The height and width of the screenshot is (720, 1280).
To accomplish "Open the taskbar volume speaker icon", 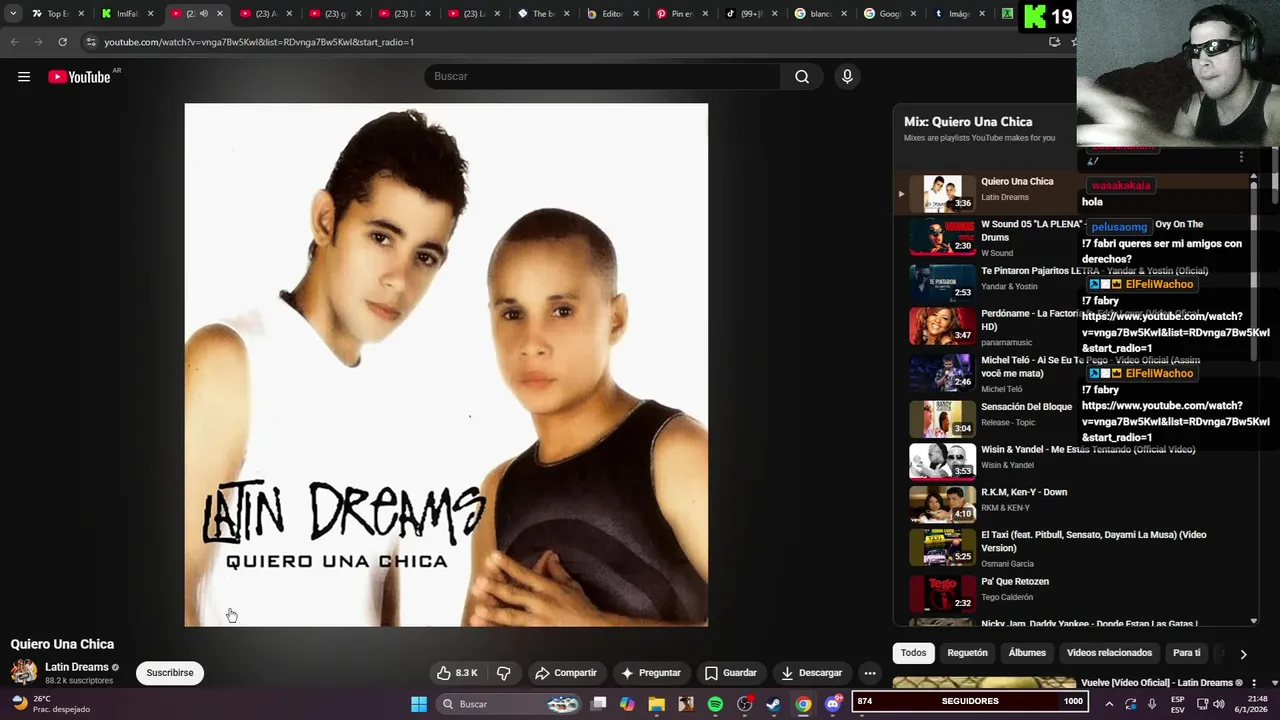I will [x=1219, y=704].
